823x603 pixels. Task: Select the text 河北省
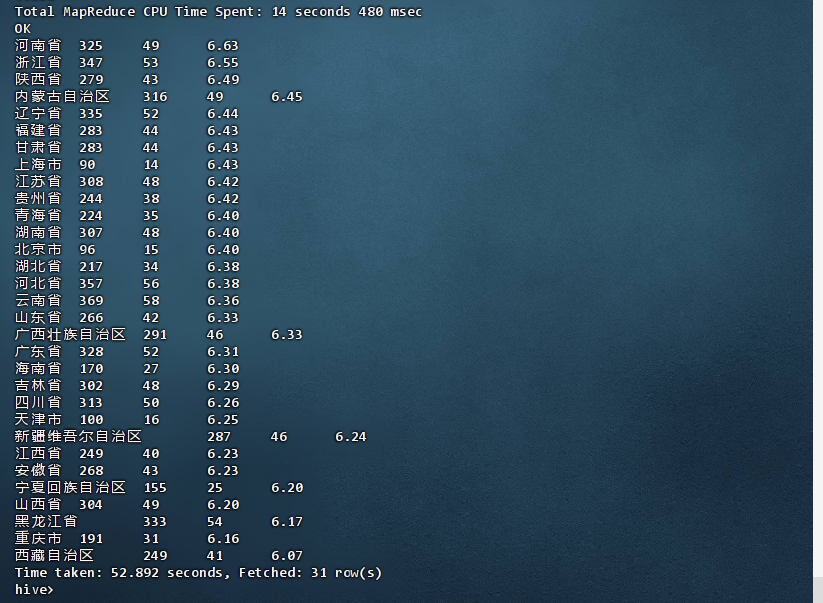pyautogui.click(x=38, y=283)
